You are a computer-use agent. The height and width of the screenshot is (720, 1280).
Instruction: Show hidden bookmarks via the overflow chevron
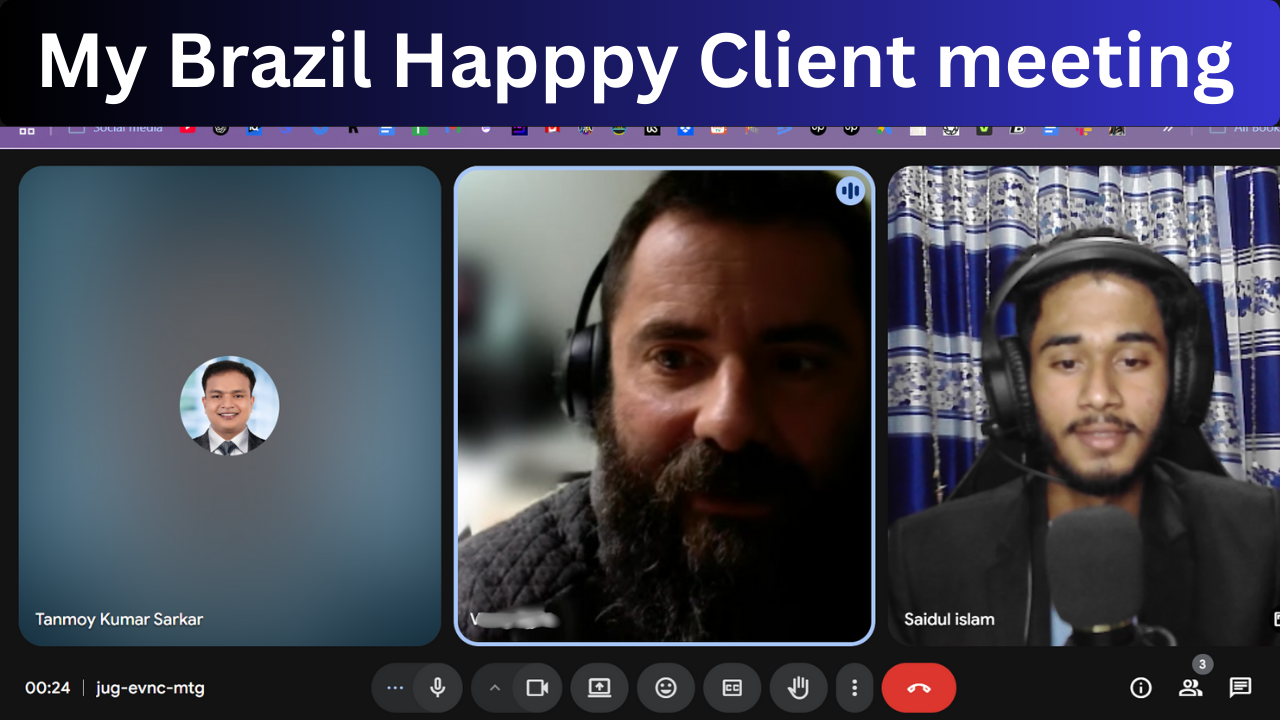[x=1167, y=129]
